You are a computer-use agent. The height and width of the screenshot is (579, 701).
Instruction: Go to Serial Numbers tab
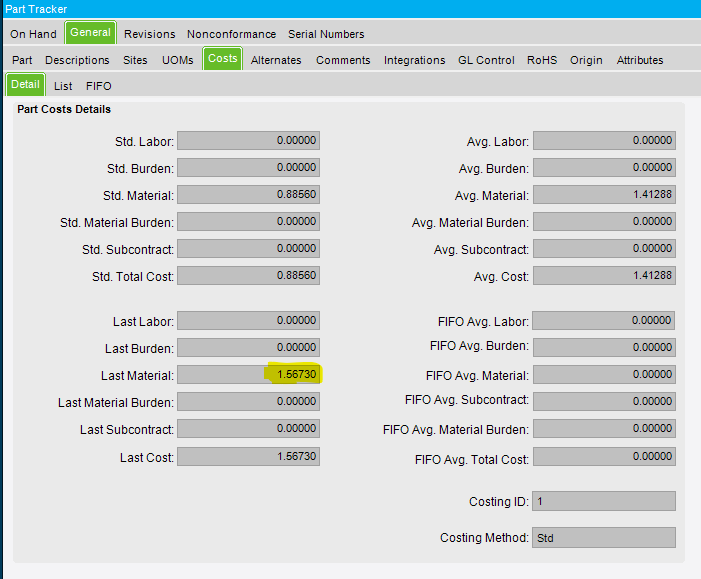(x=326, y=34)
